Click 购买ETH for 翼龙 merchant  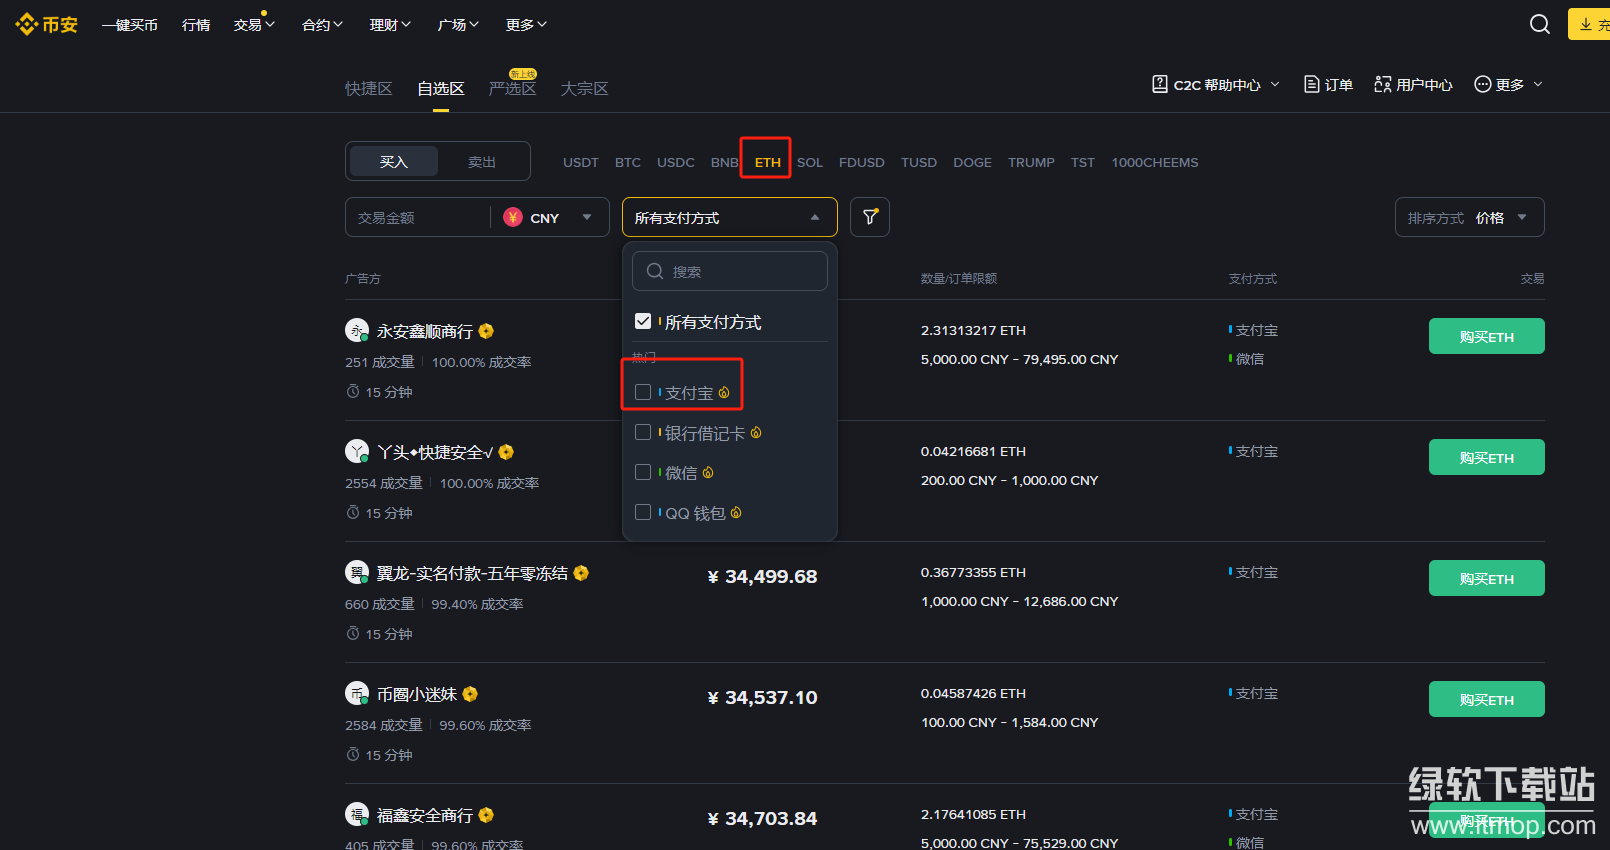pos(1486,578)
